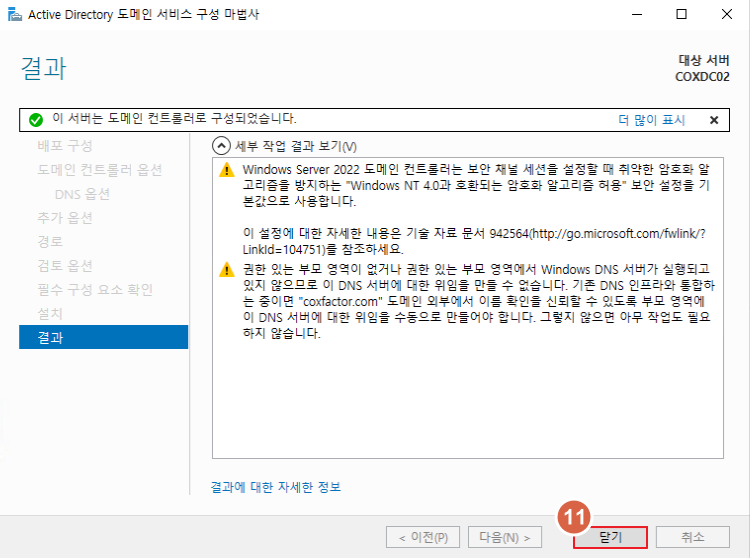Click the disabled 다음(N) button

tap(505, 537)
